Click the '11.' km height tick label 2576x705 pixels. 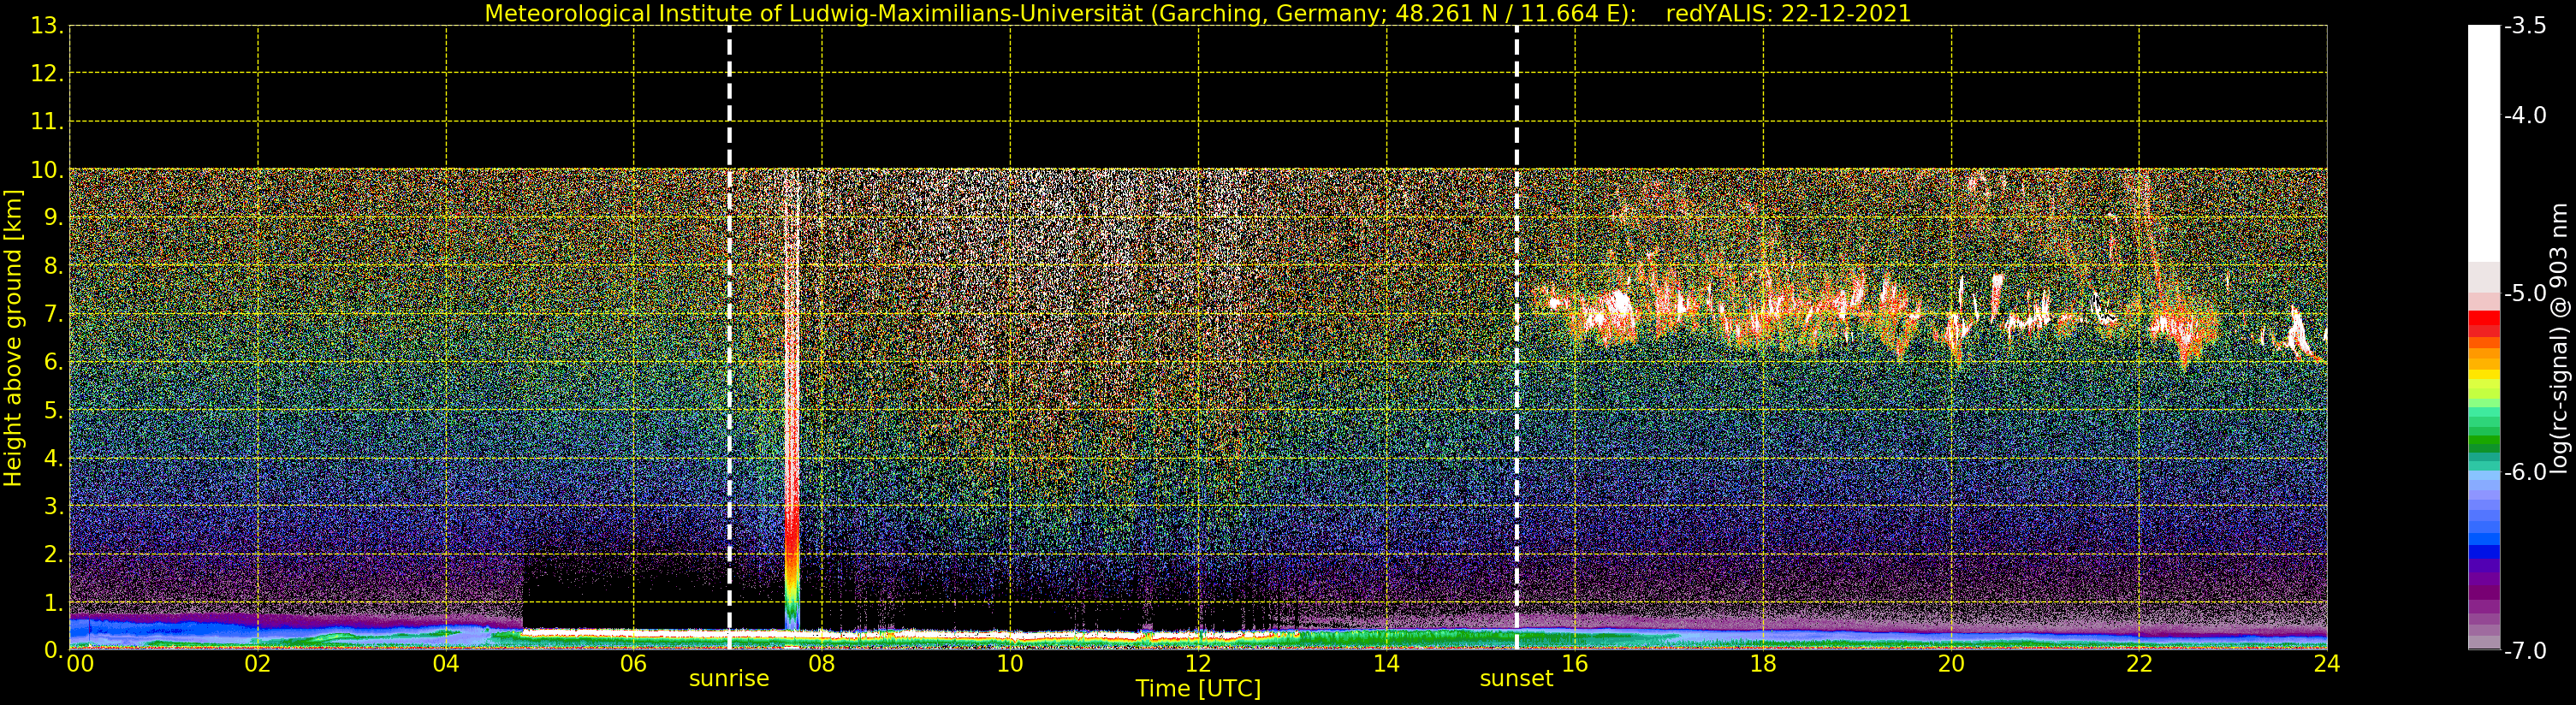point(47,122)
